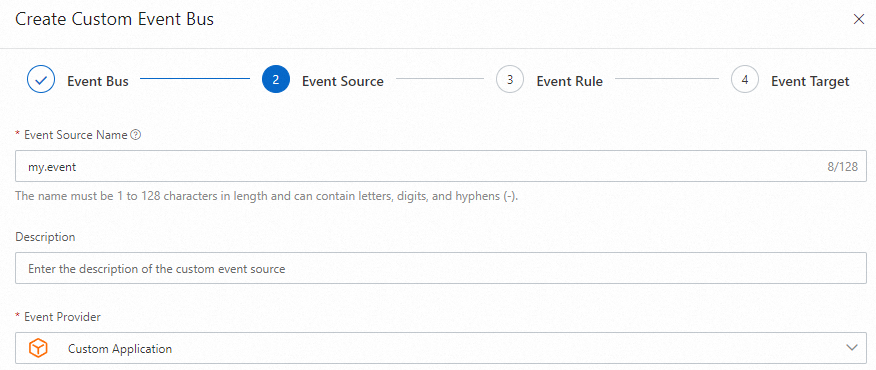The width and height of the screenshot is (876, 370).
Task: Click the step 4 number circle
Action: click(x=745, y=80)
